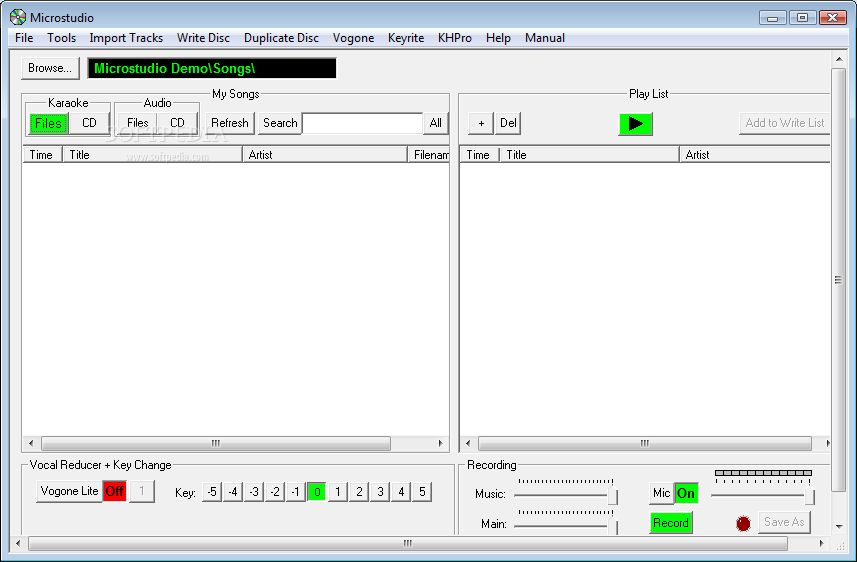Click the red record indicator light
Image resolution: width=857 pixels, height=562 pixels.
tap(743, 523)
